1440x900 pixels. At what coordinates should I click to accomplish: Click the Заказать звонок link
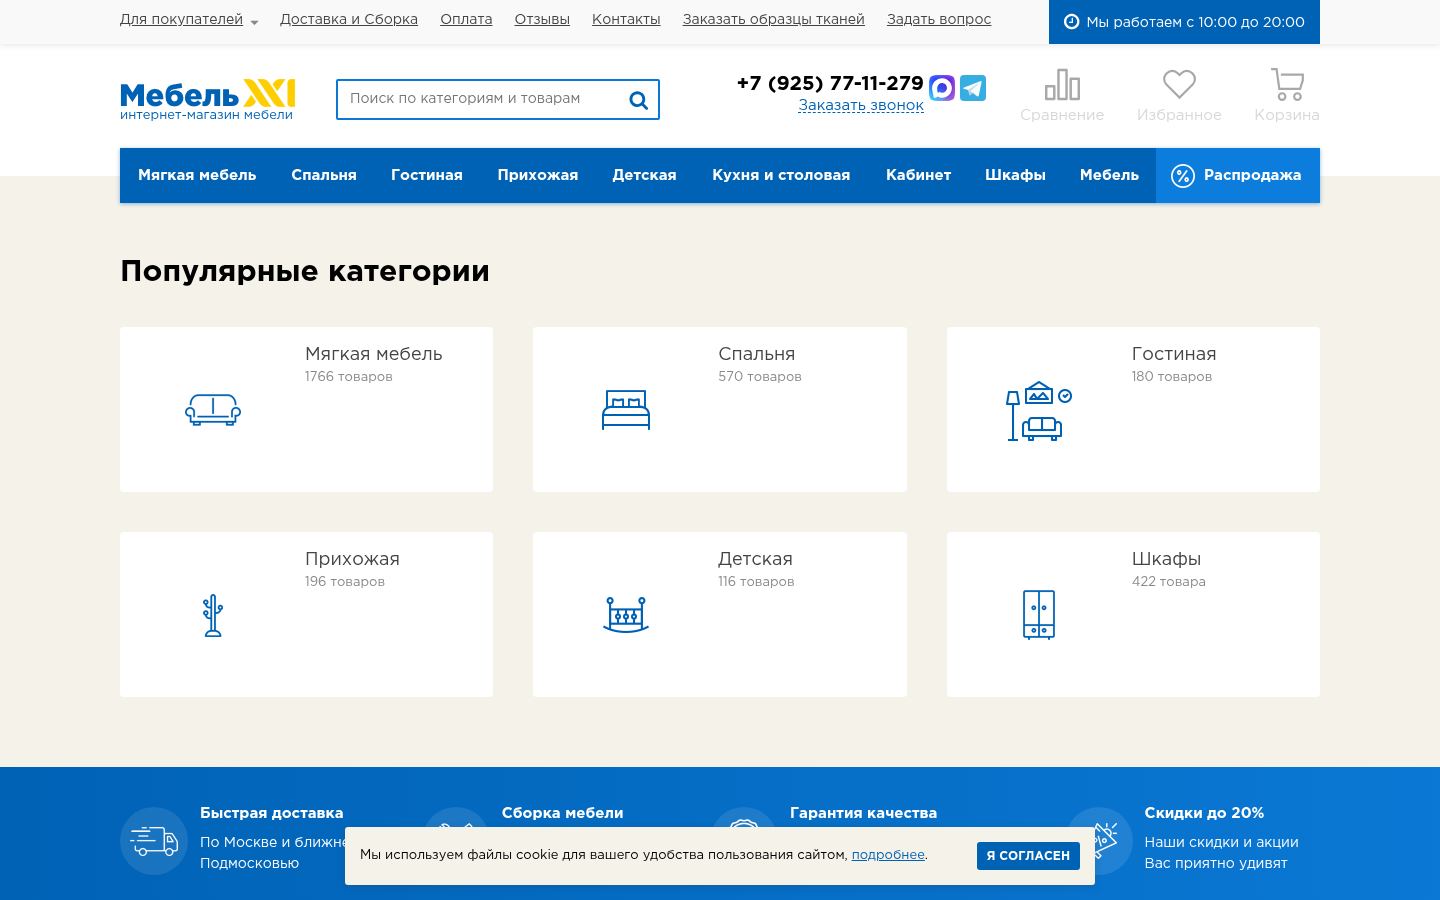[861, 106]
